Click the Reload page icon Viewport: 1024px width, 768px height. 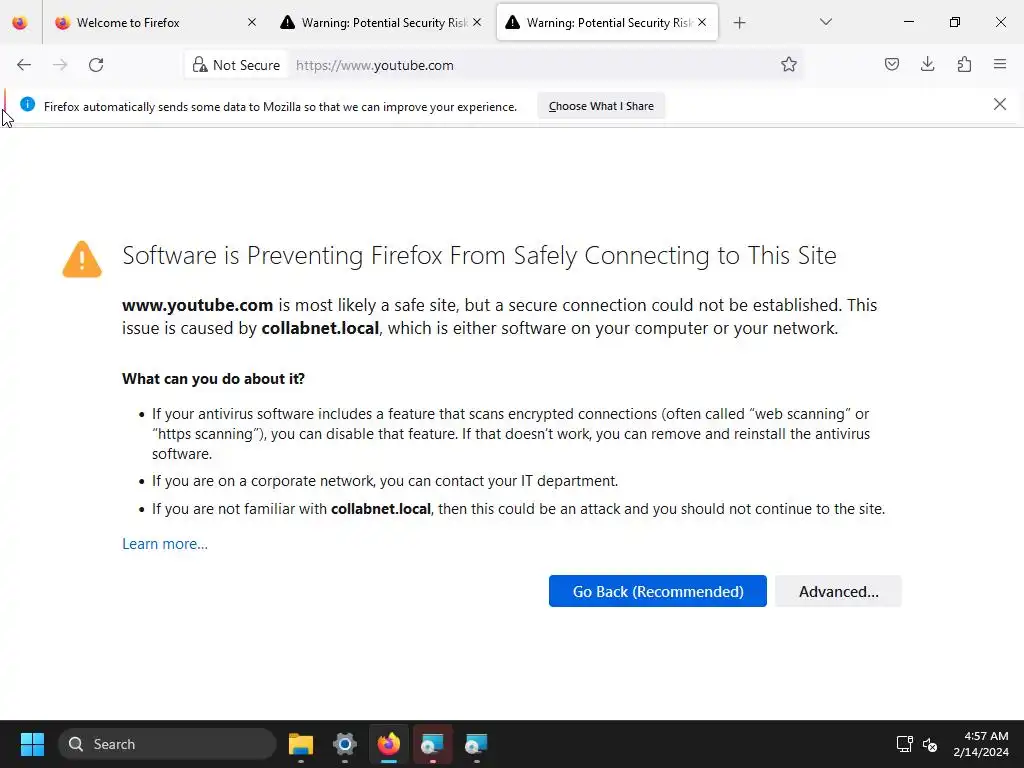coord(96,65)
